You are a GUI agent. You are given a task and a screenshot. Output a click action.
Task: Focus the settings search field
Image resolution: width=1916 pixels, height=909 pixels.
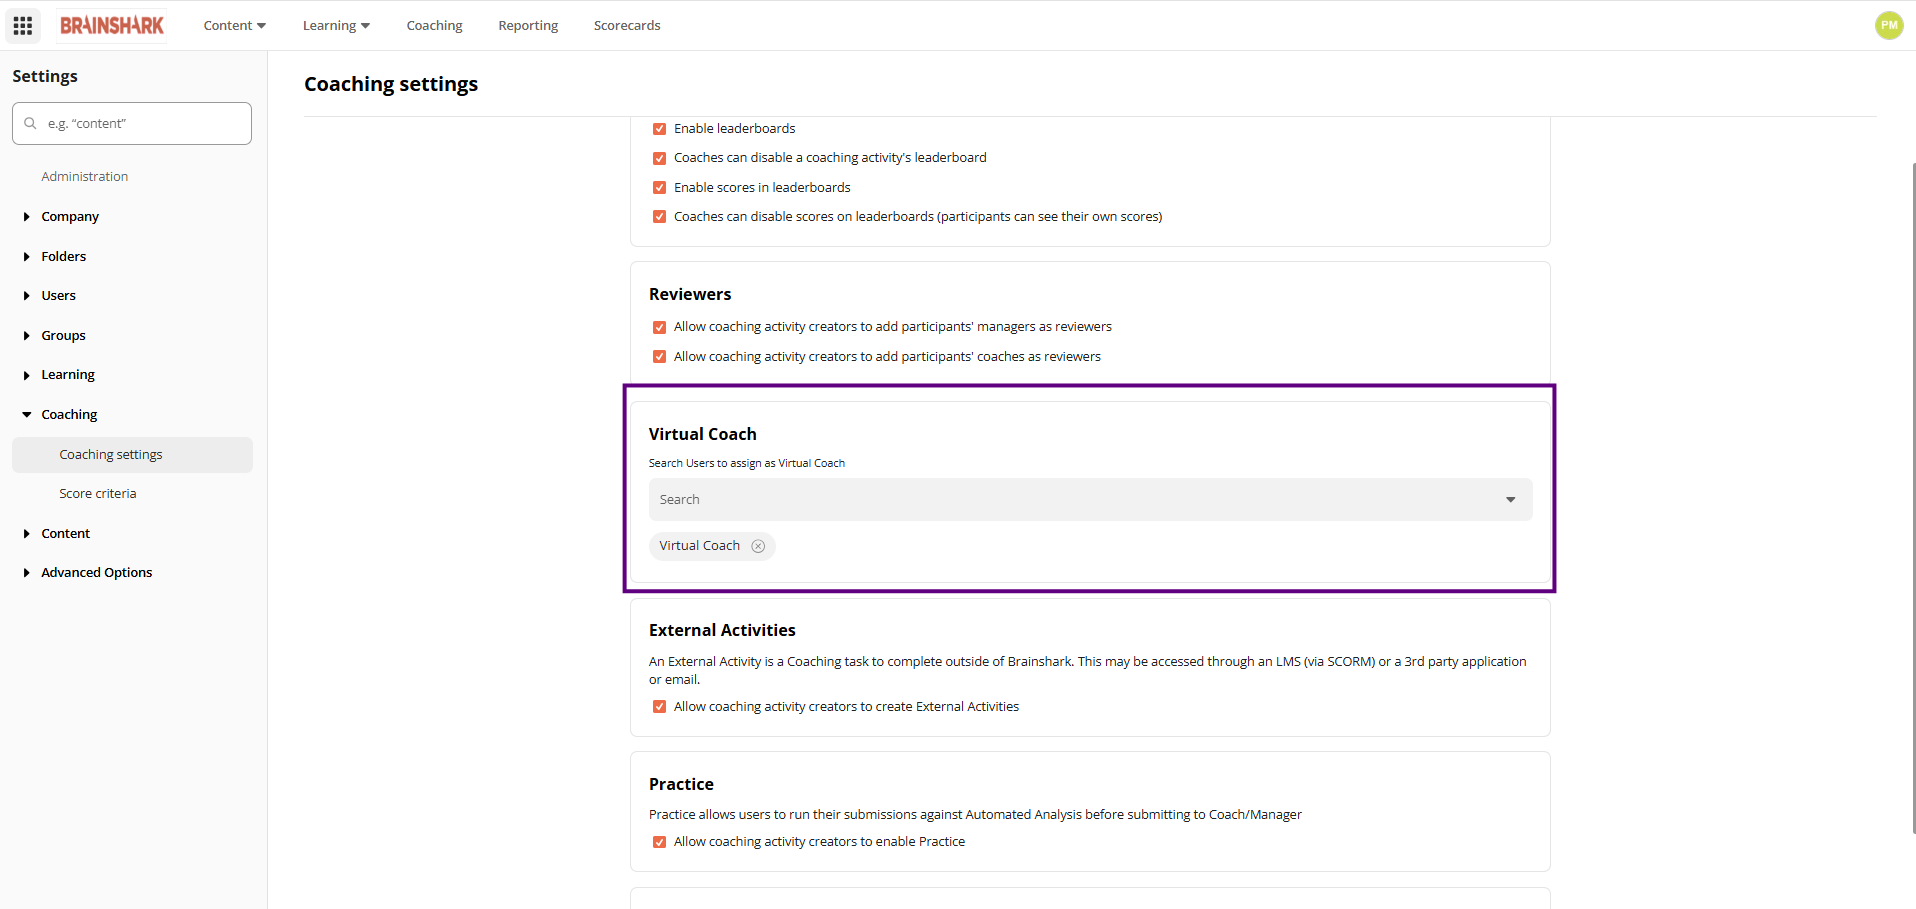pyautogui.click(x=132, y=123)
